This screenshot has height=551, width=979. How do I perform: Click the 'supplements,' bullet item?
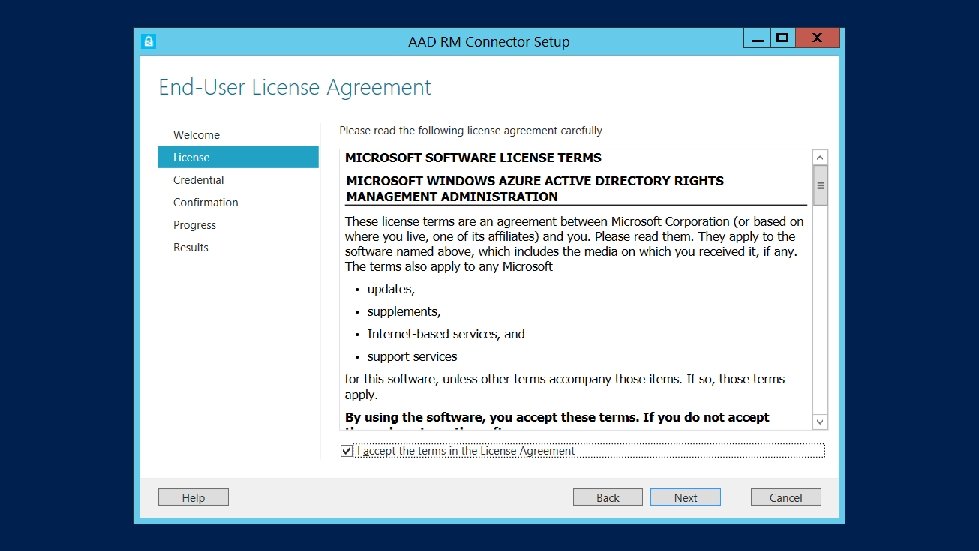point(404,311)
